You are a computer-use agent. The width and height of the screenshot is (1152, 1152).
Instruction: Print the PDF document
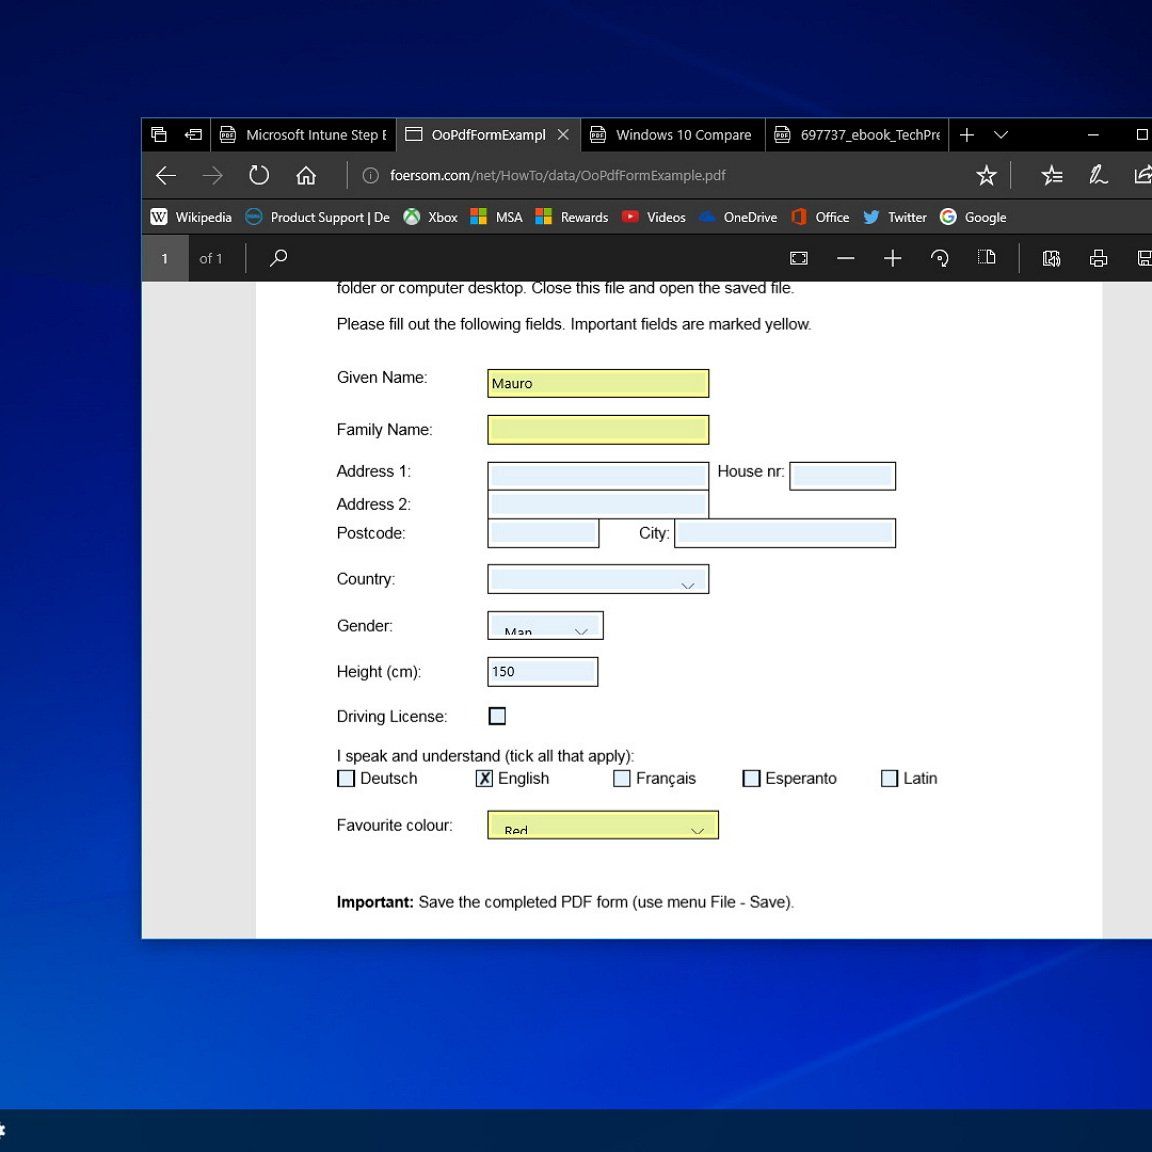1098,258
